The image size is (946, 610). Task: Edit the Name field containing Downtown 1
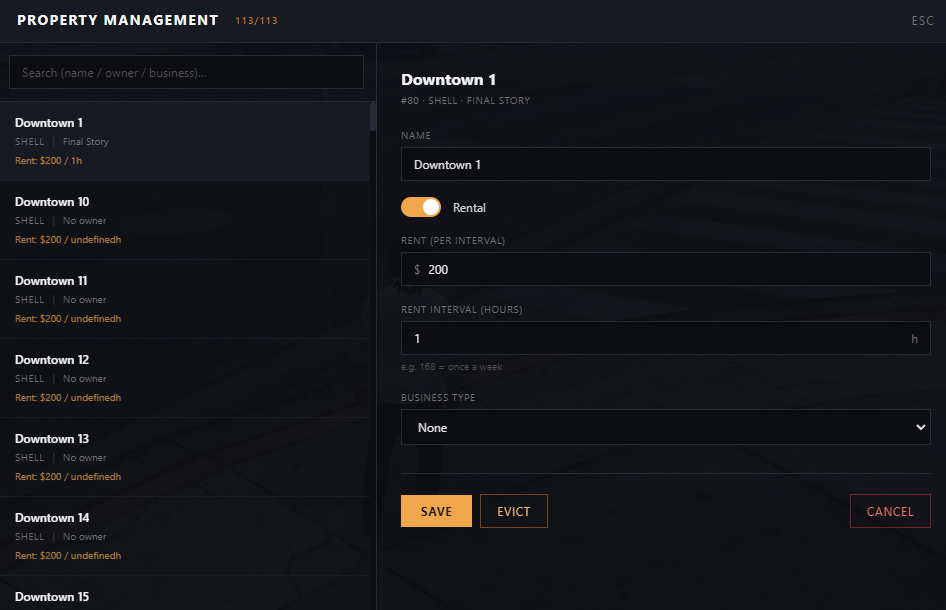coord(665,164)
